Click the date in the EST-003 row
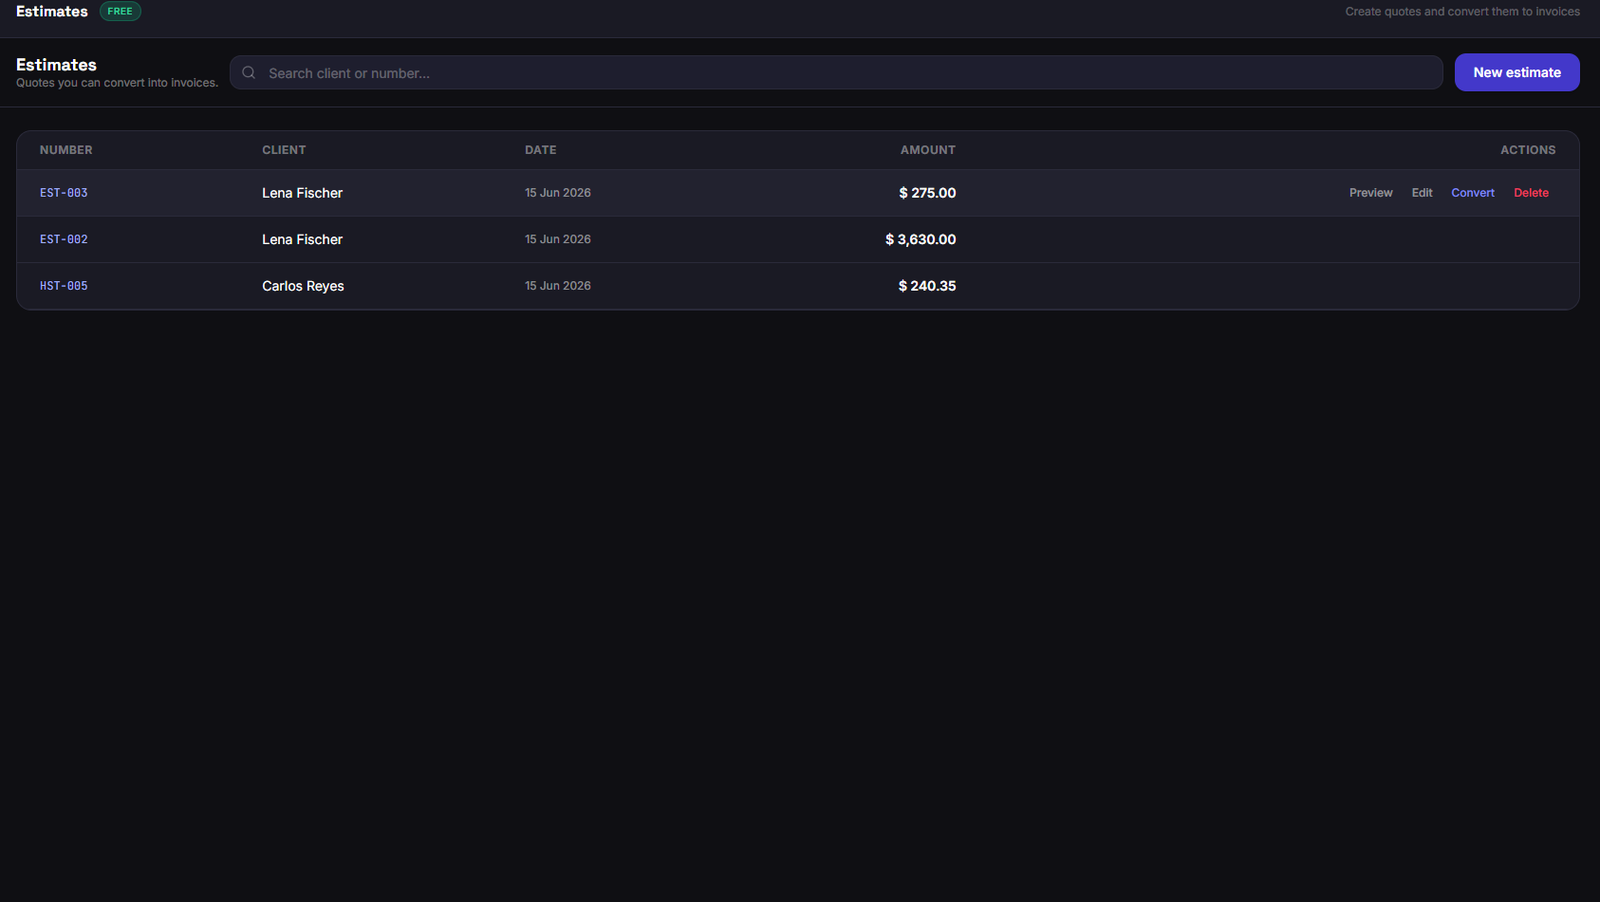The image size is (1600, 902). (x=558, y=193)
